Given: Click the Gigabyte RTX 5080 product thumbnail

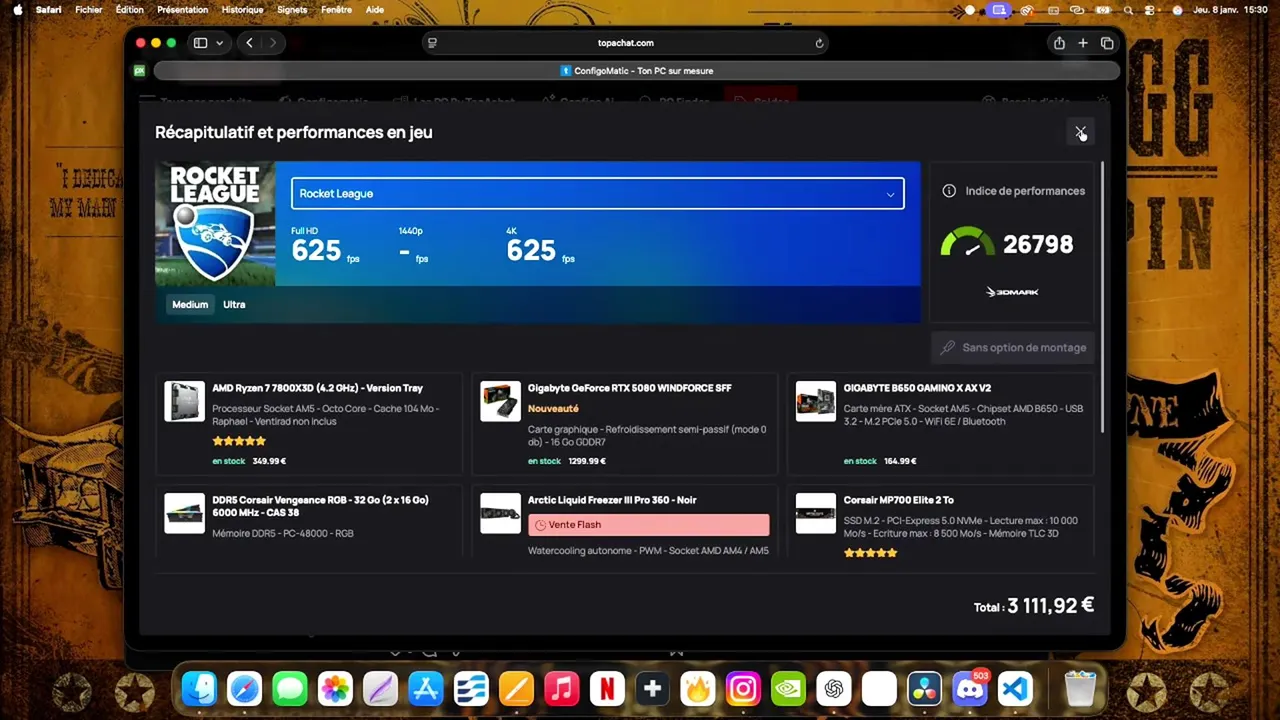Looking at the screenshot, I should pos(500,401).
